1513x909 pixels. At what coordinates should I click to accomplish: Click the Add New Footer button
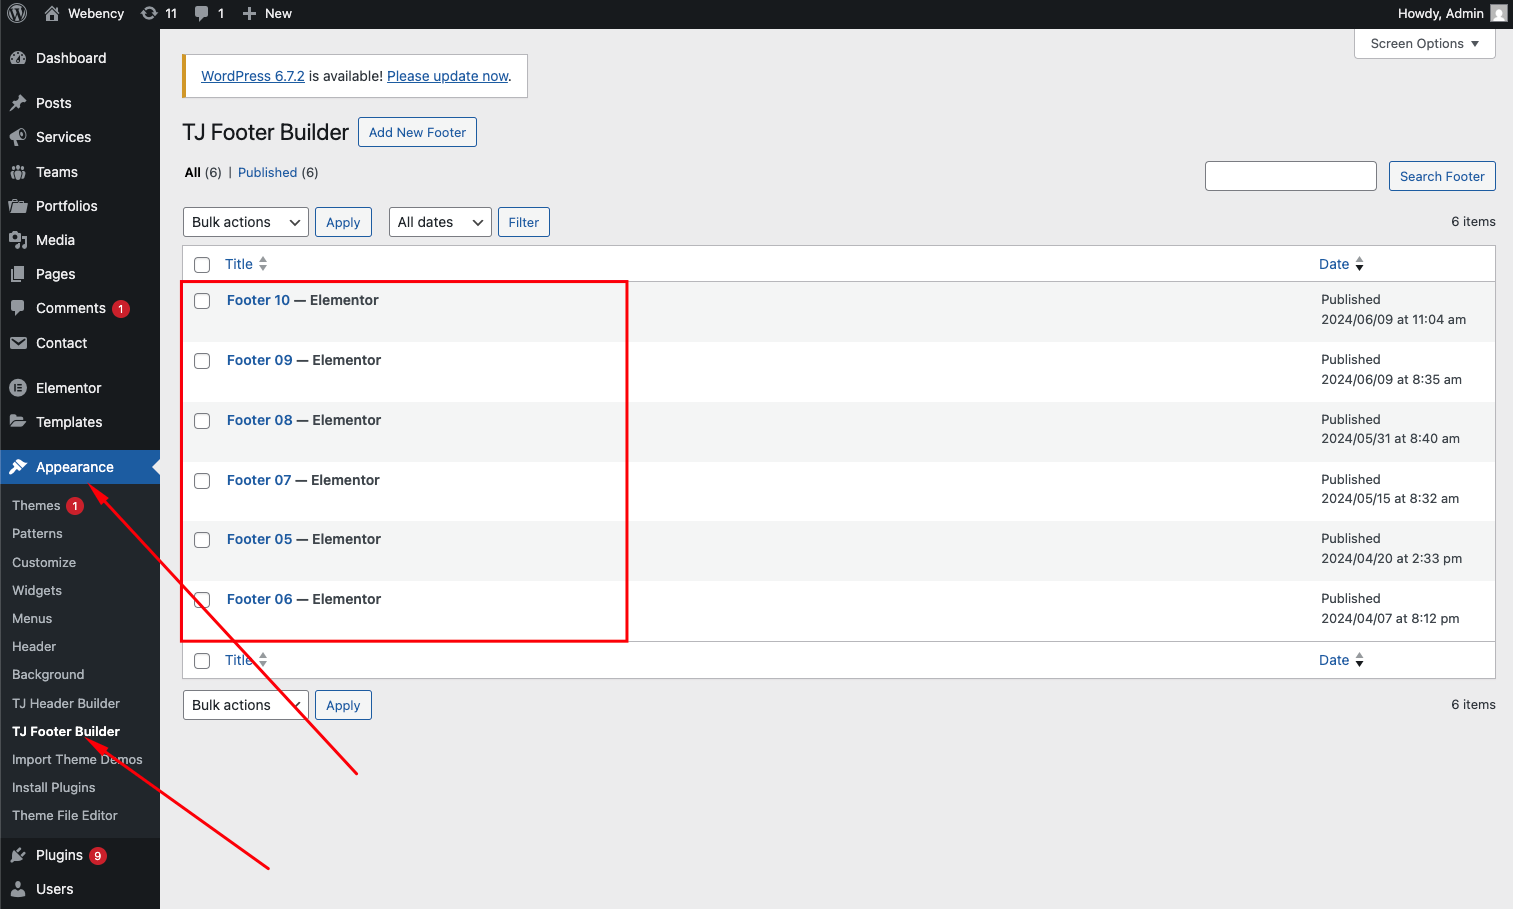point(417,132)
